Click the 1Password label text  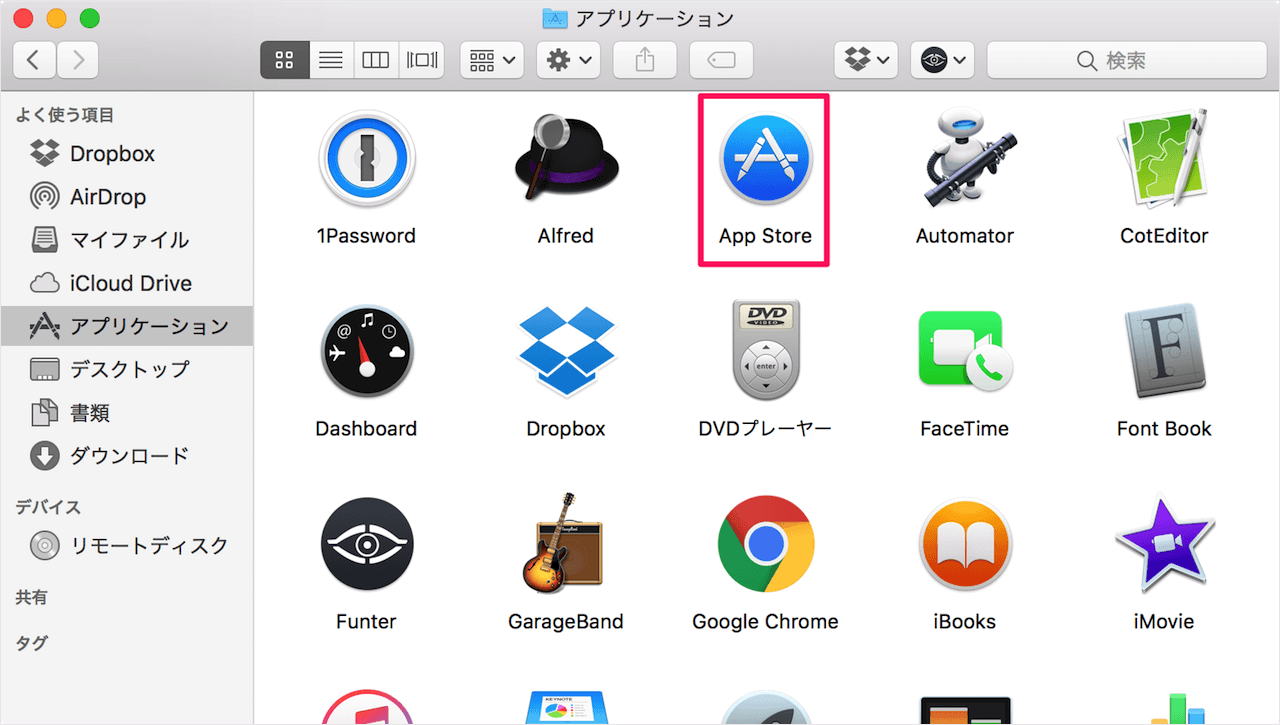pos(366,236)
